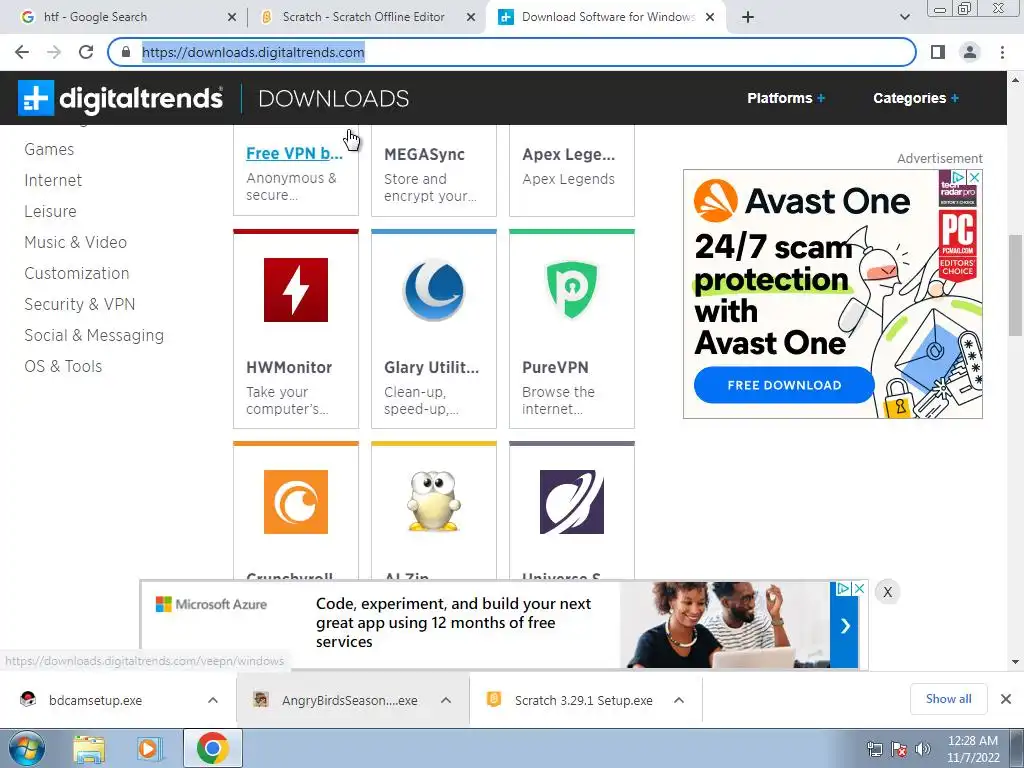The width and height of the screenshot is (1024, 768).
Task: Open the Chrome three-dot menu
Action: (1002, 52)
